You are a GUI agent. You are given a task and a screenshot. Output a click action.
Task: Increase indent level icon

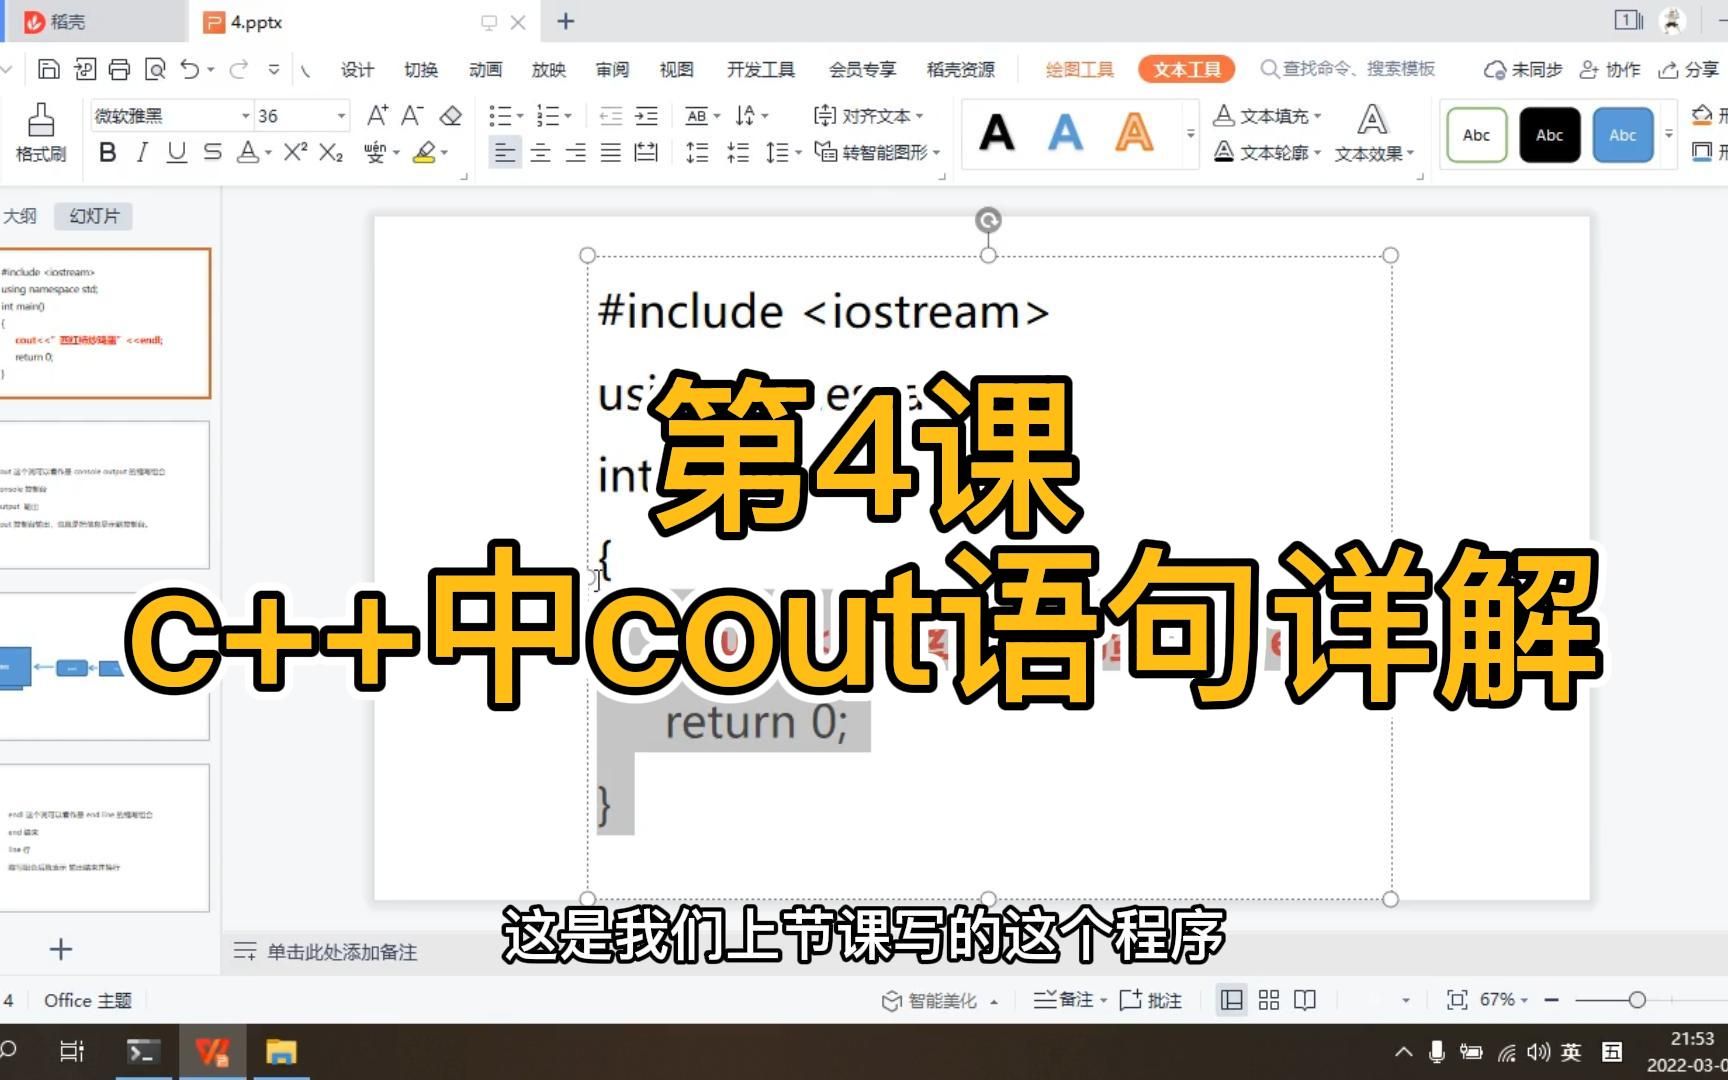coord(647,116)
